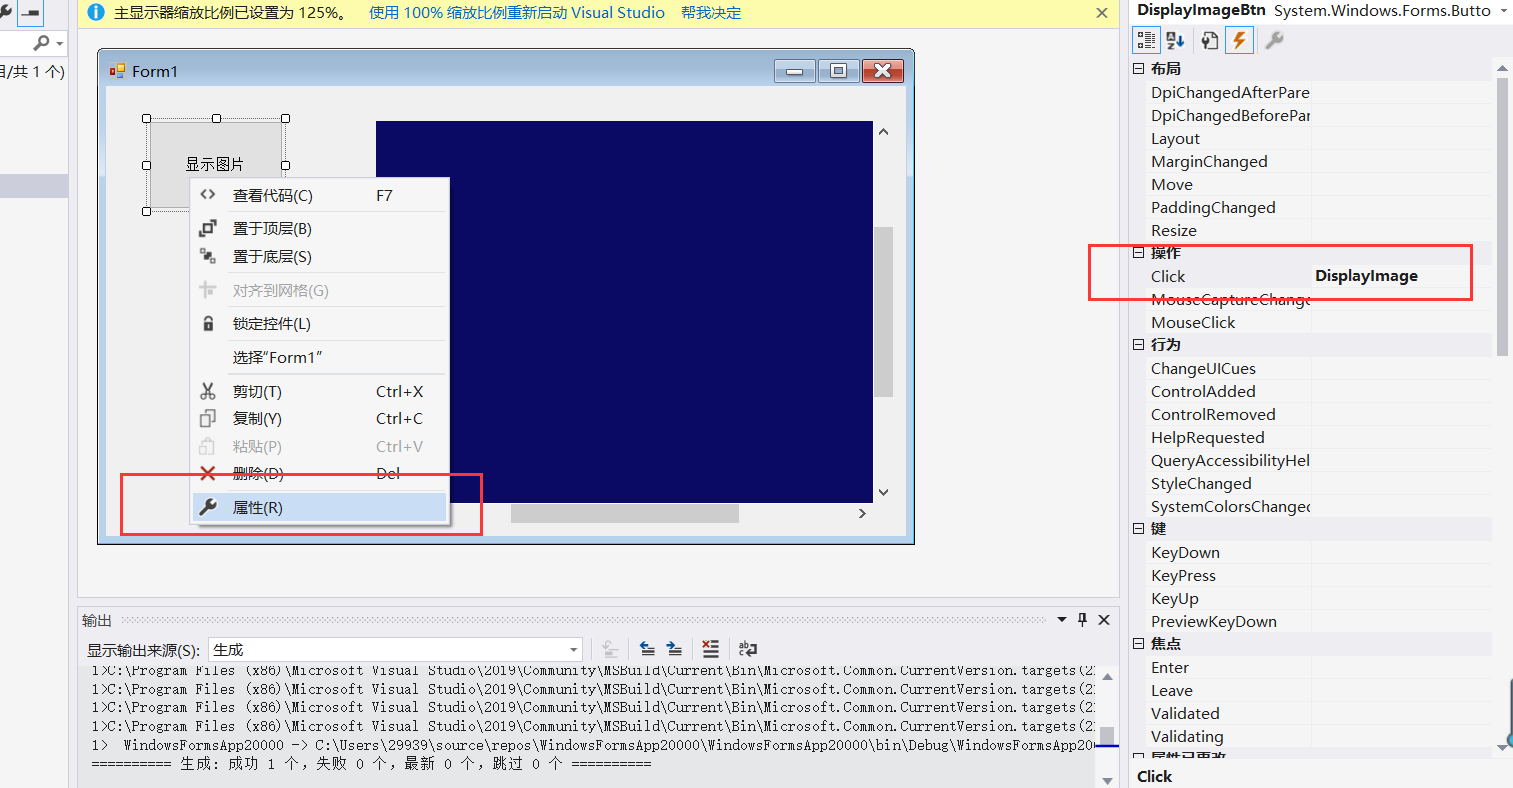Jump to next message in Output window
The width and height of the screenshot is (1513, 788).
coord(674,649)
